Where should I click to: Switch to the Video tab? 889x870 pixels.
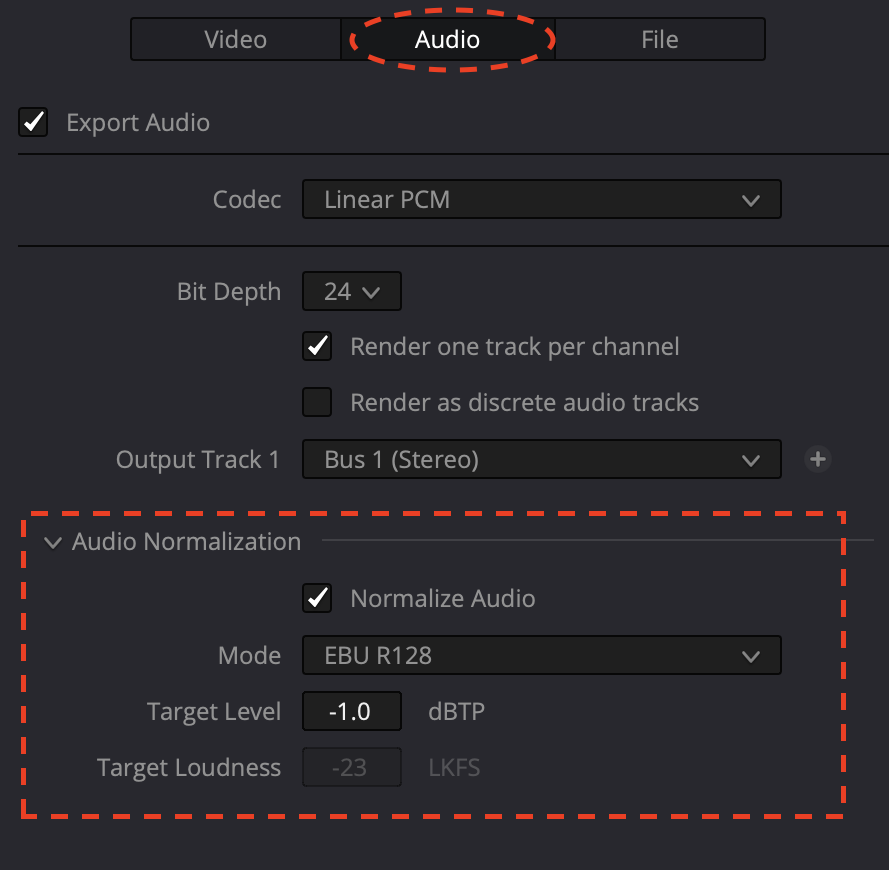[235, 40]
